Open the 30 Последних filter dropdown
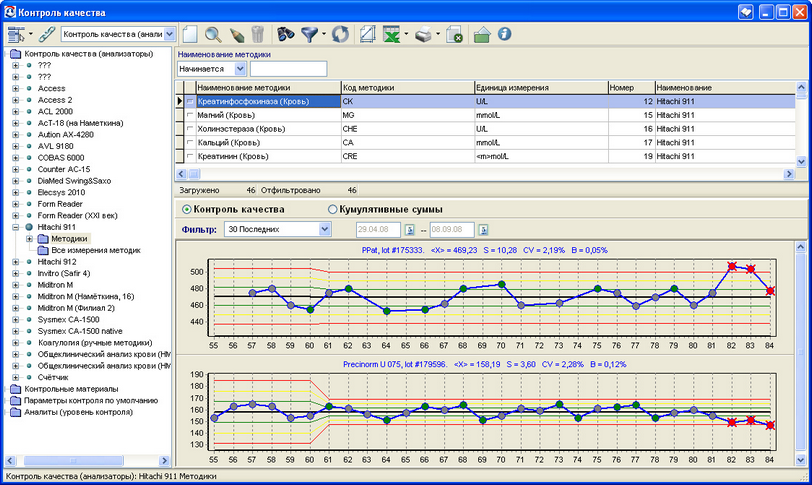The height and width of the screenshot is (485, 812). tap(325, 229)
